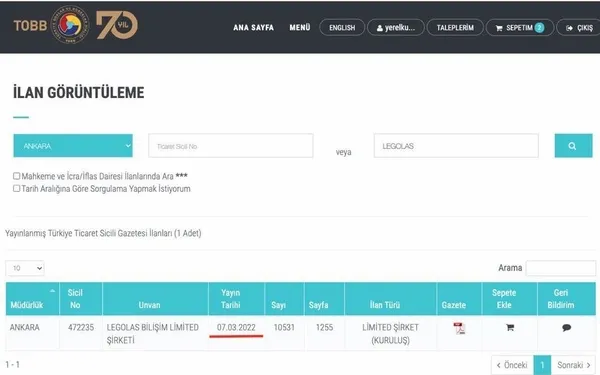
Task: Expand the rows-per-page dropdown showing 10
Action: (25, 268)
